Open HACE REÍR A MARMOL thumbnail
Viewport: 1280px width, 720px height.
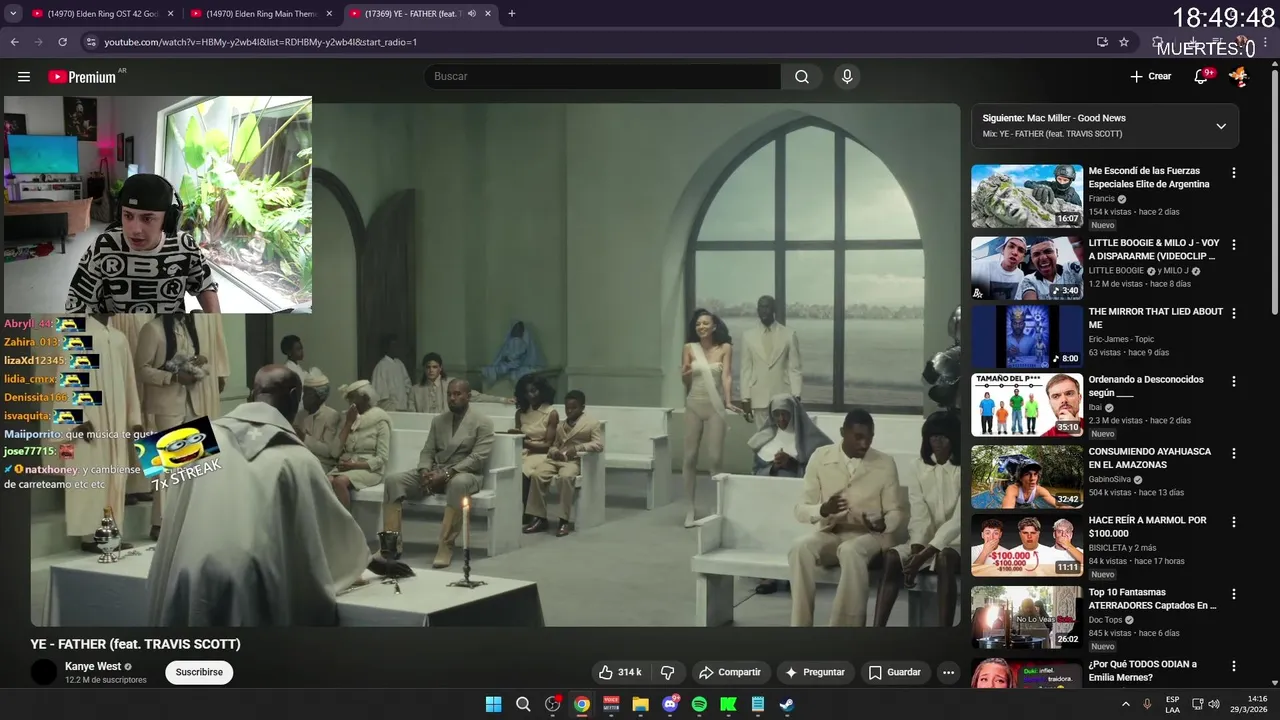pos(1027,546)
